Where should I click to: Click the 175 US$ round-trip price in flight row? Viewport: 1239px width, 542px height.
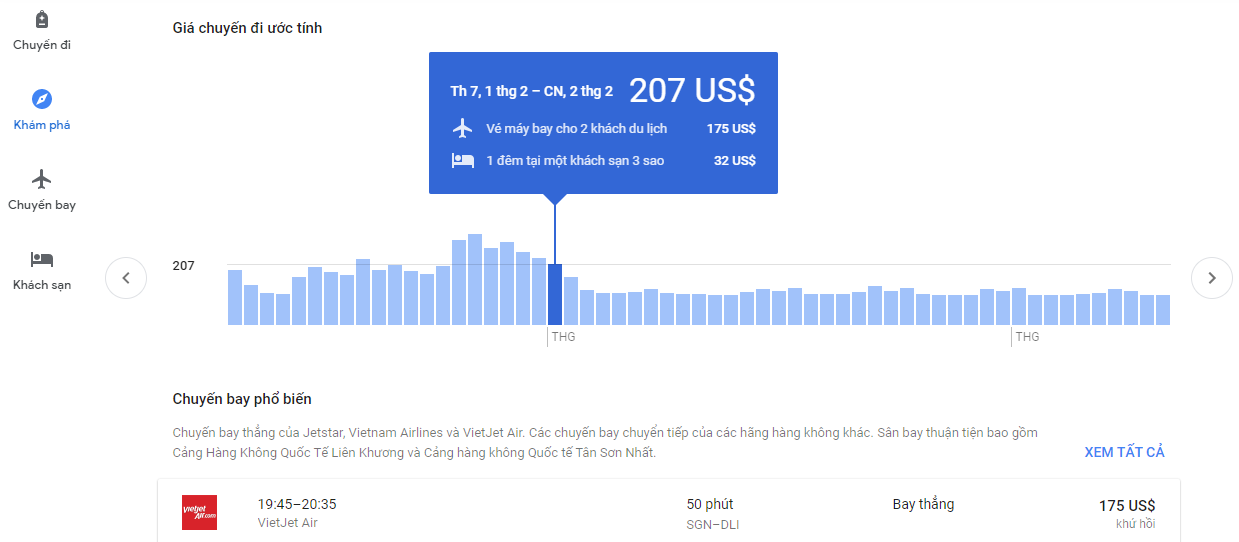pos(1126,506)
